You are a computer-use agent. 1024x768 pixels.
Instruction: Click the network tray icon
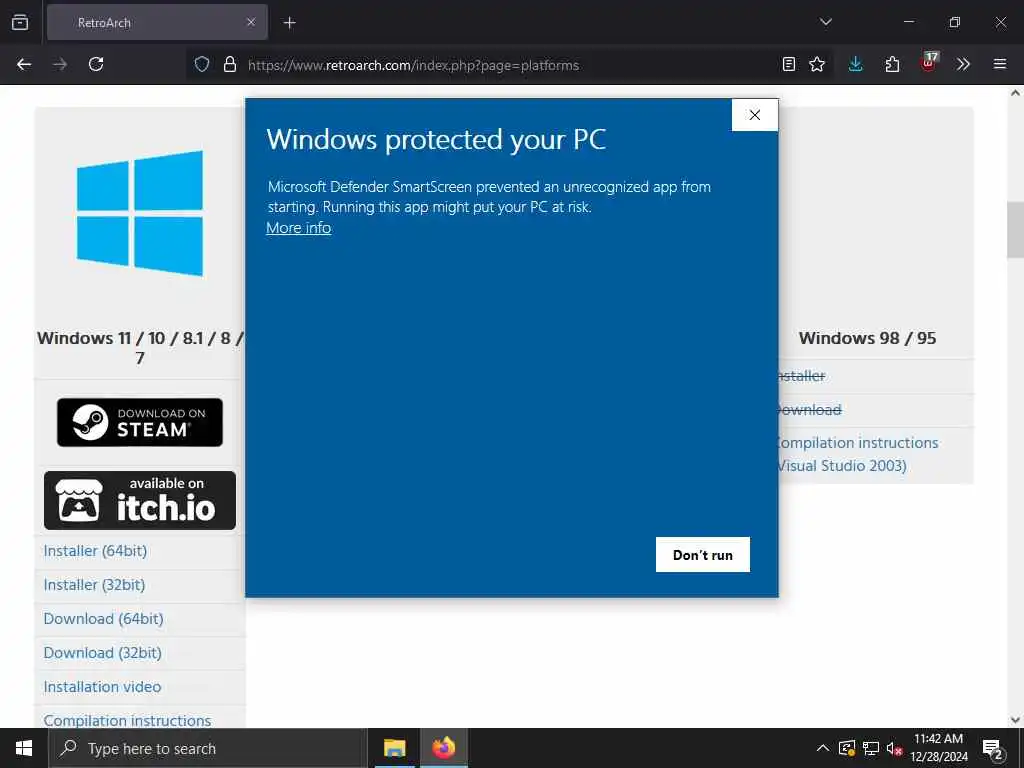(871, 748)
